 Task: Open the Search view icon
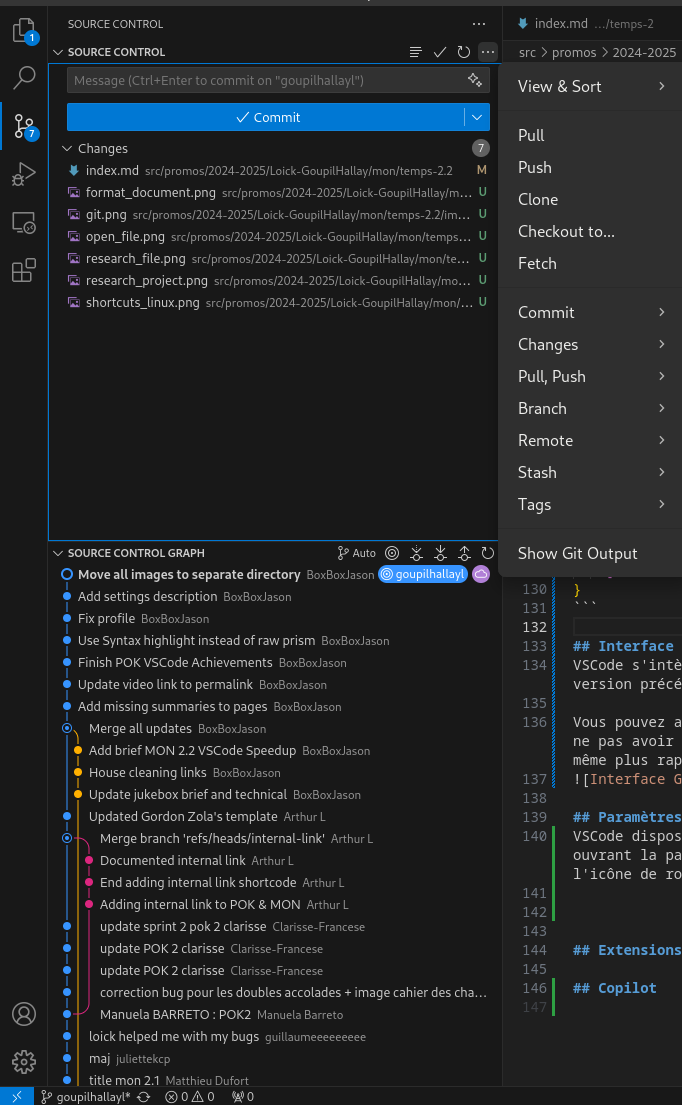point(24,78)
